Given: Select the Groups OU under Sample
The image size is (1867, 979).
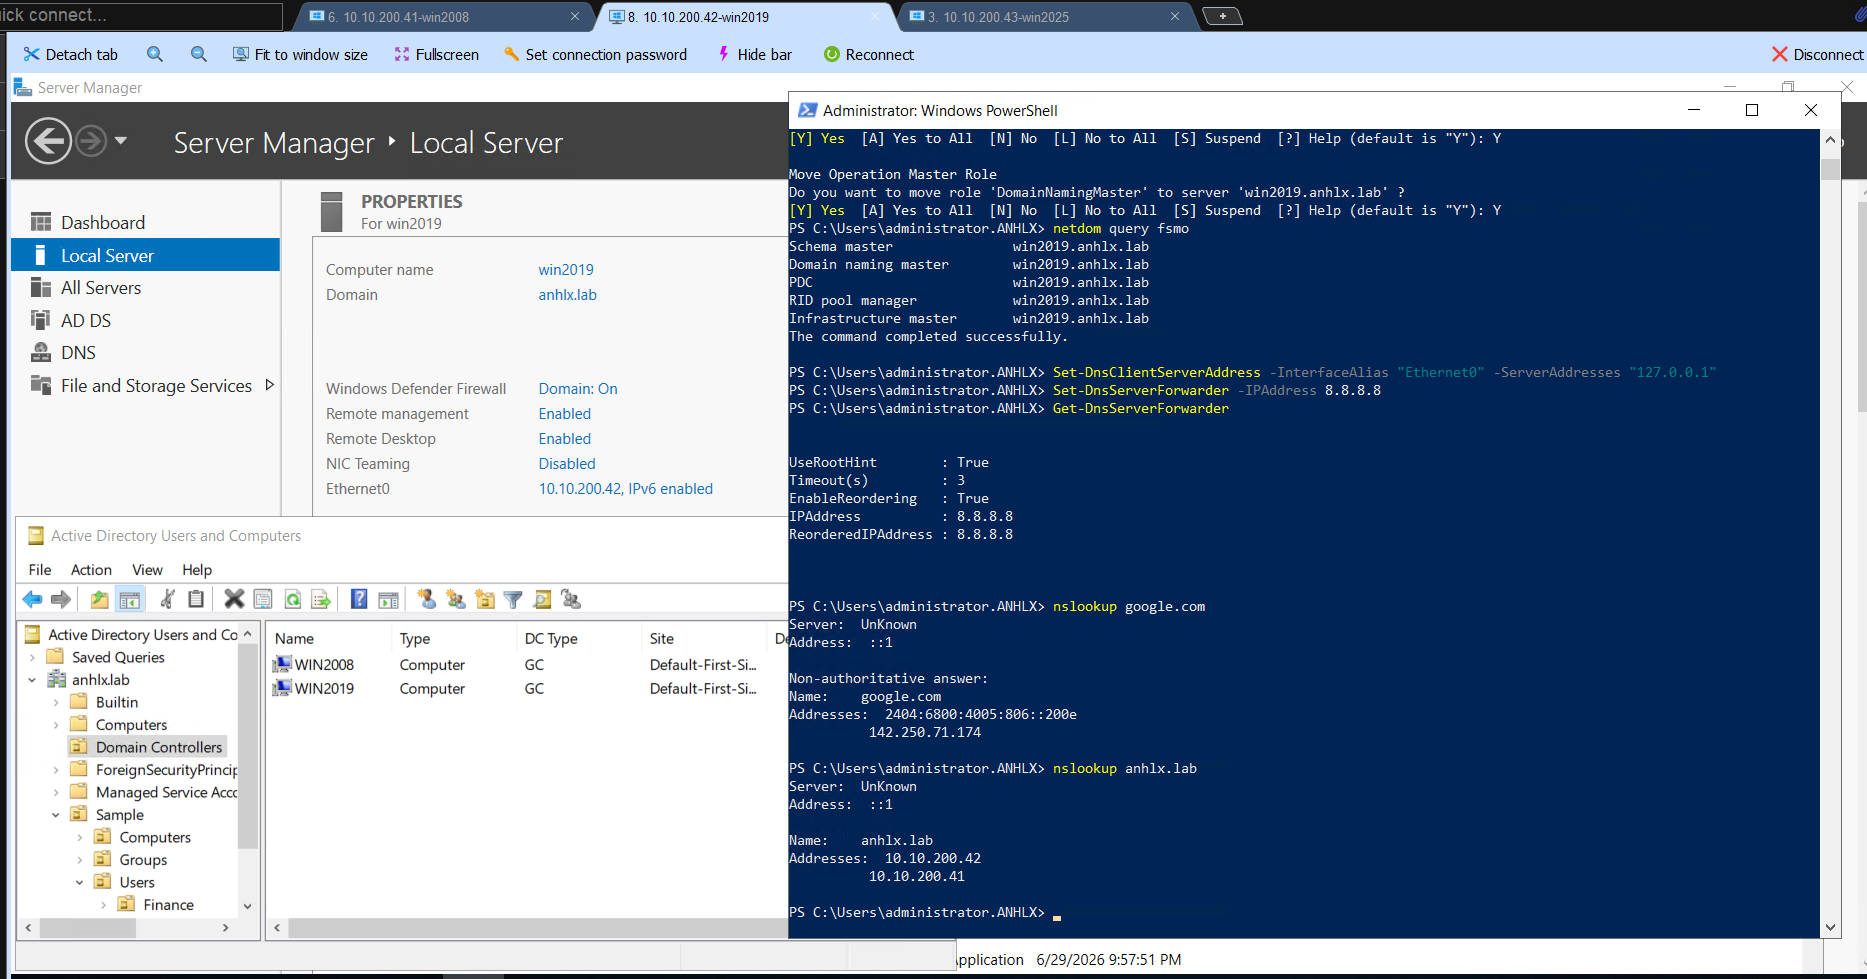Looking at the screenshot, I should pos(143,860).
